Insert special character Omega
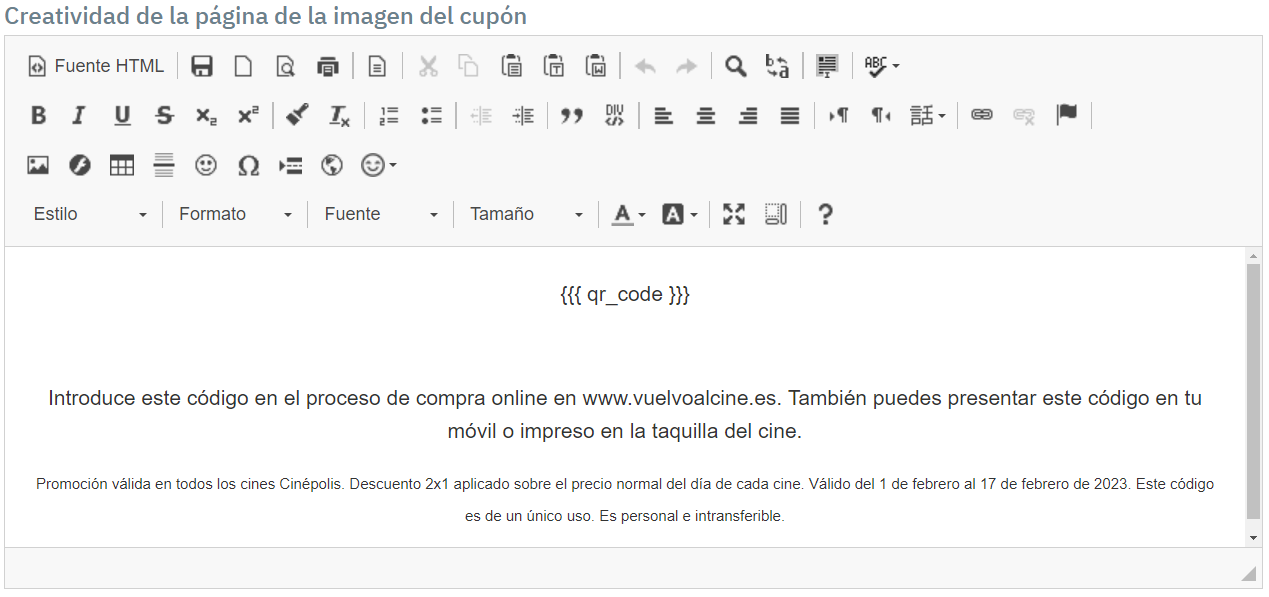 coord(248,165)
